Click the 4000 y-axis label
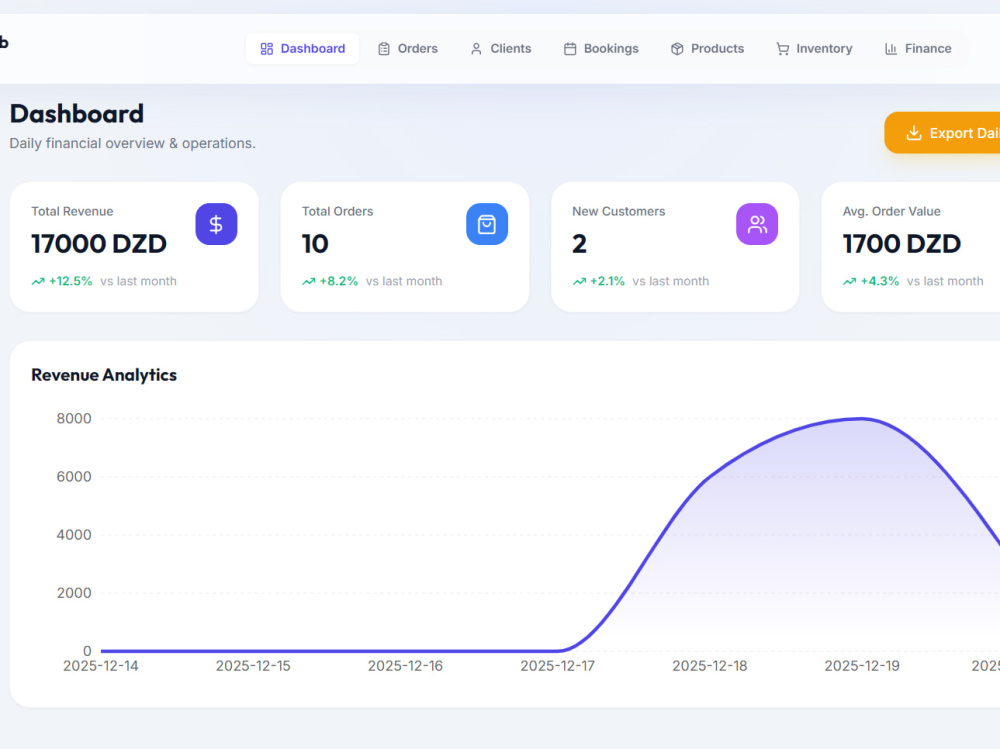 click(74, 535)
